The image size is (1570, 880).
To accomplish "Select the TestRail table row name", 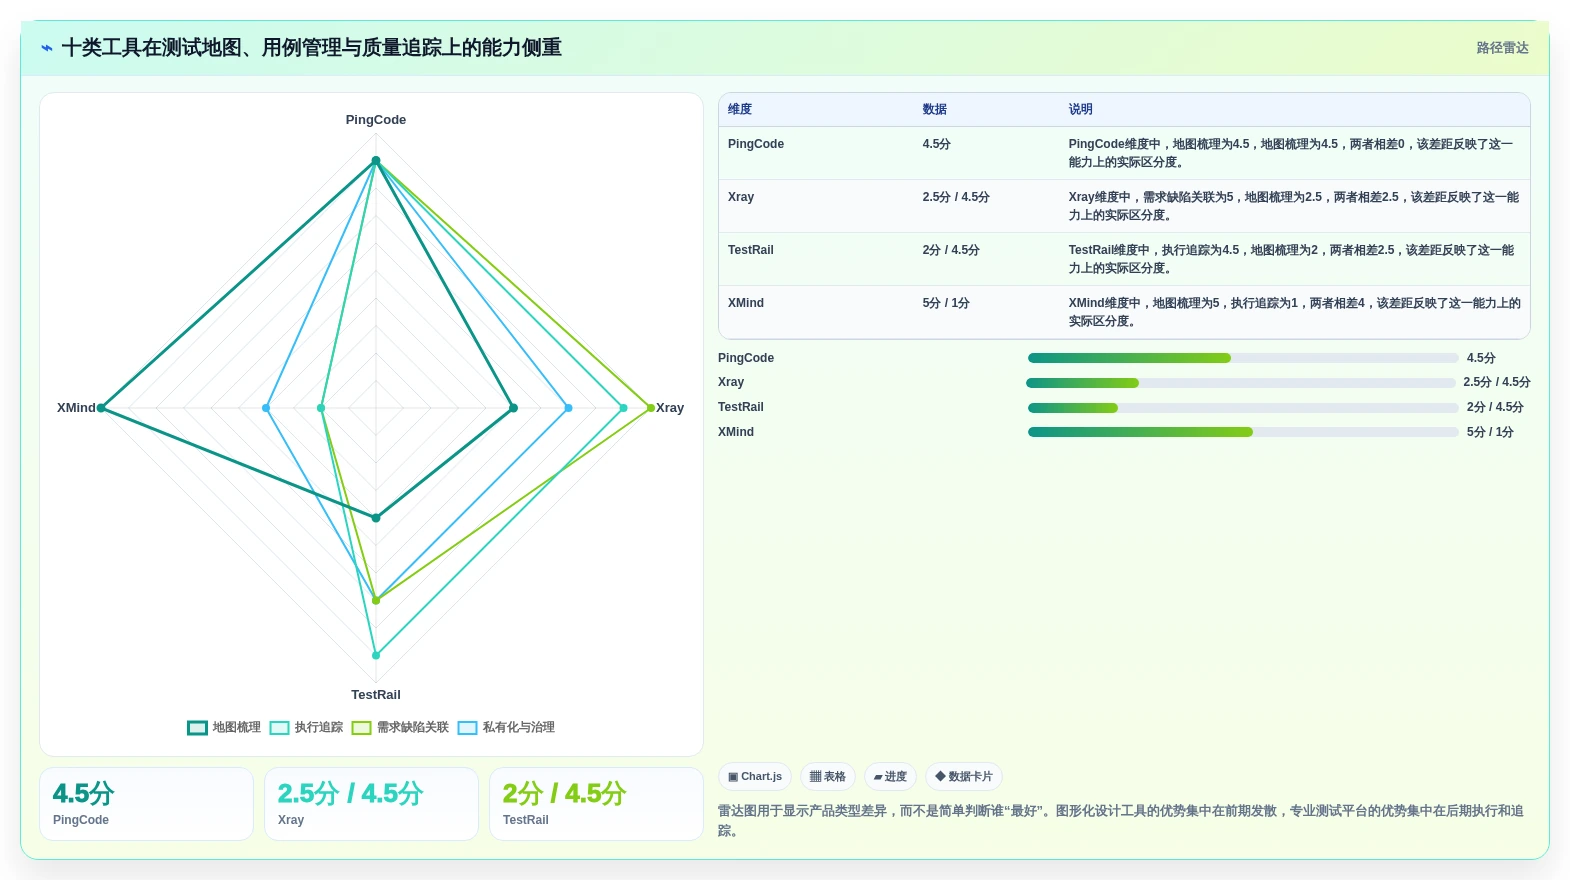I will pyautogui.click(x=751, y=250).
